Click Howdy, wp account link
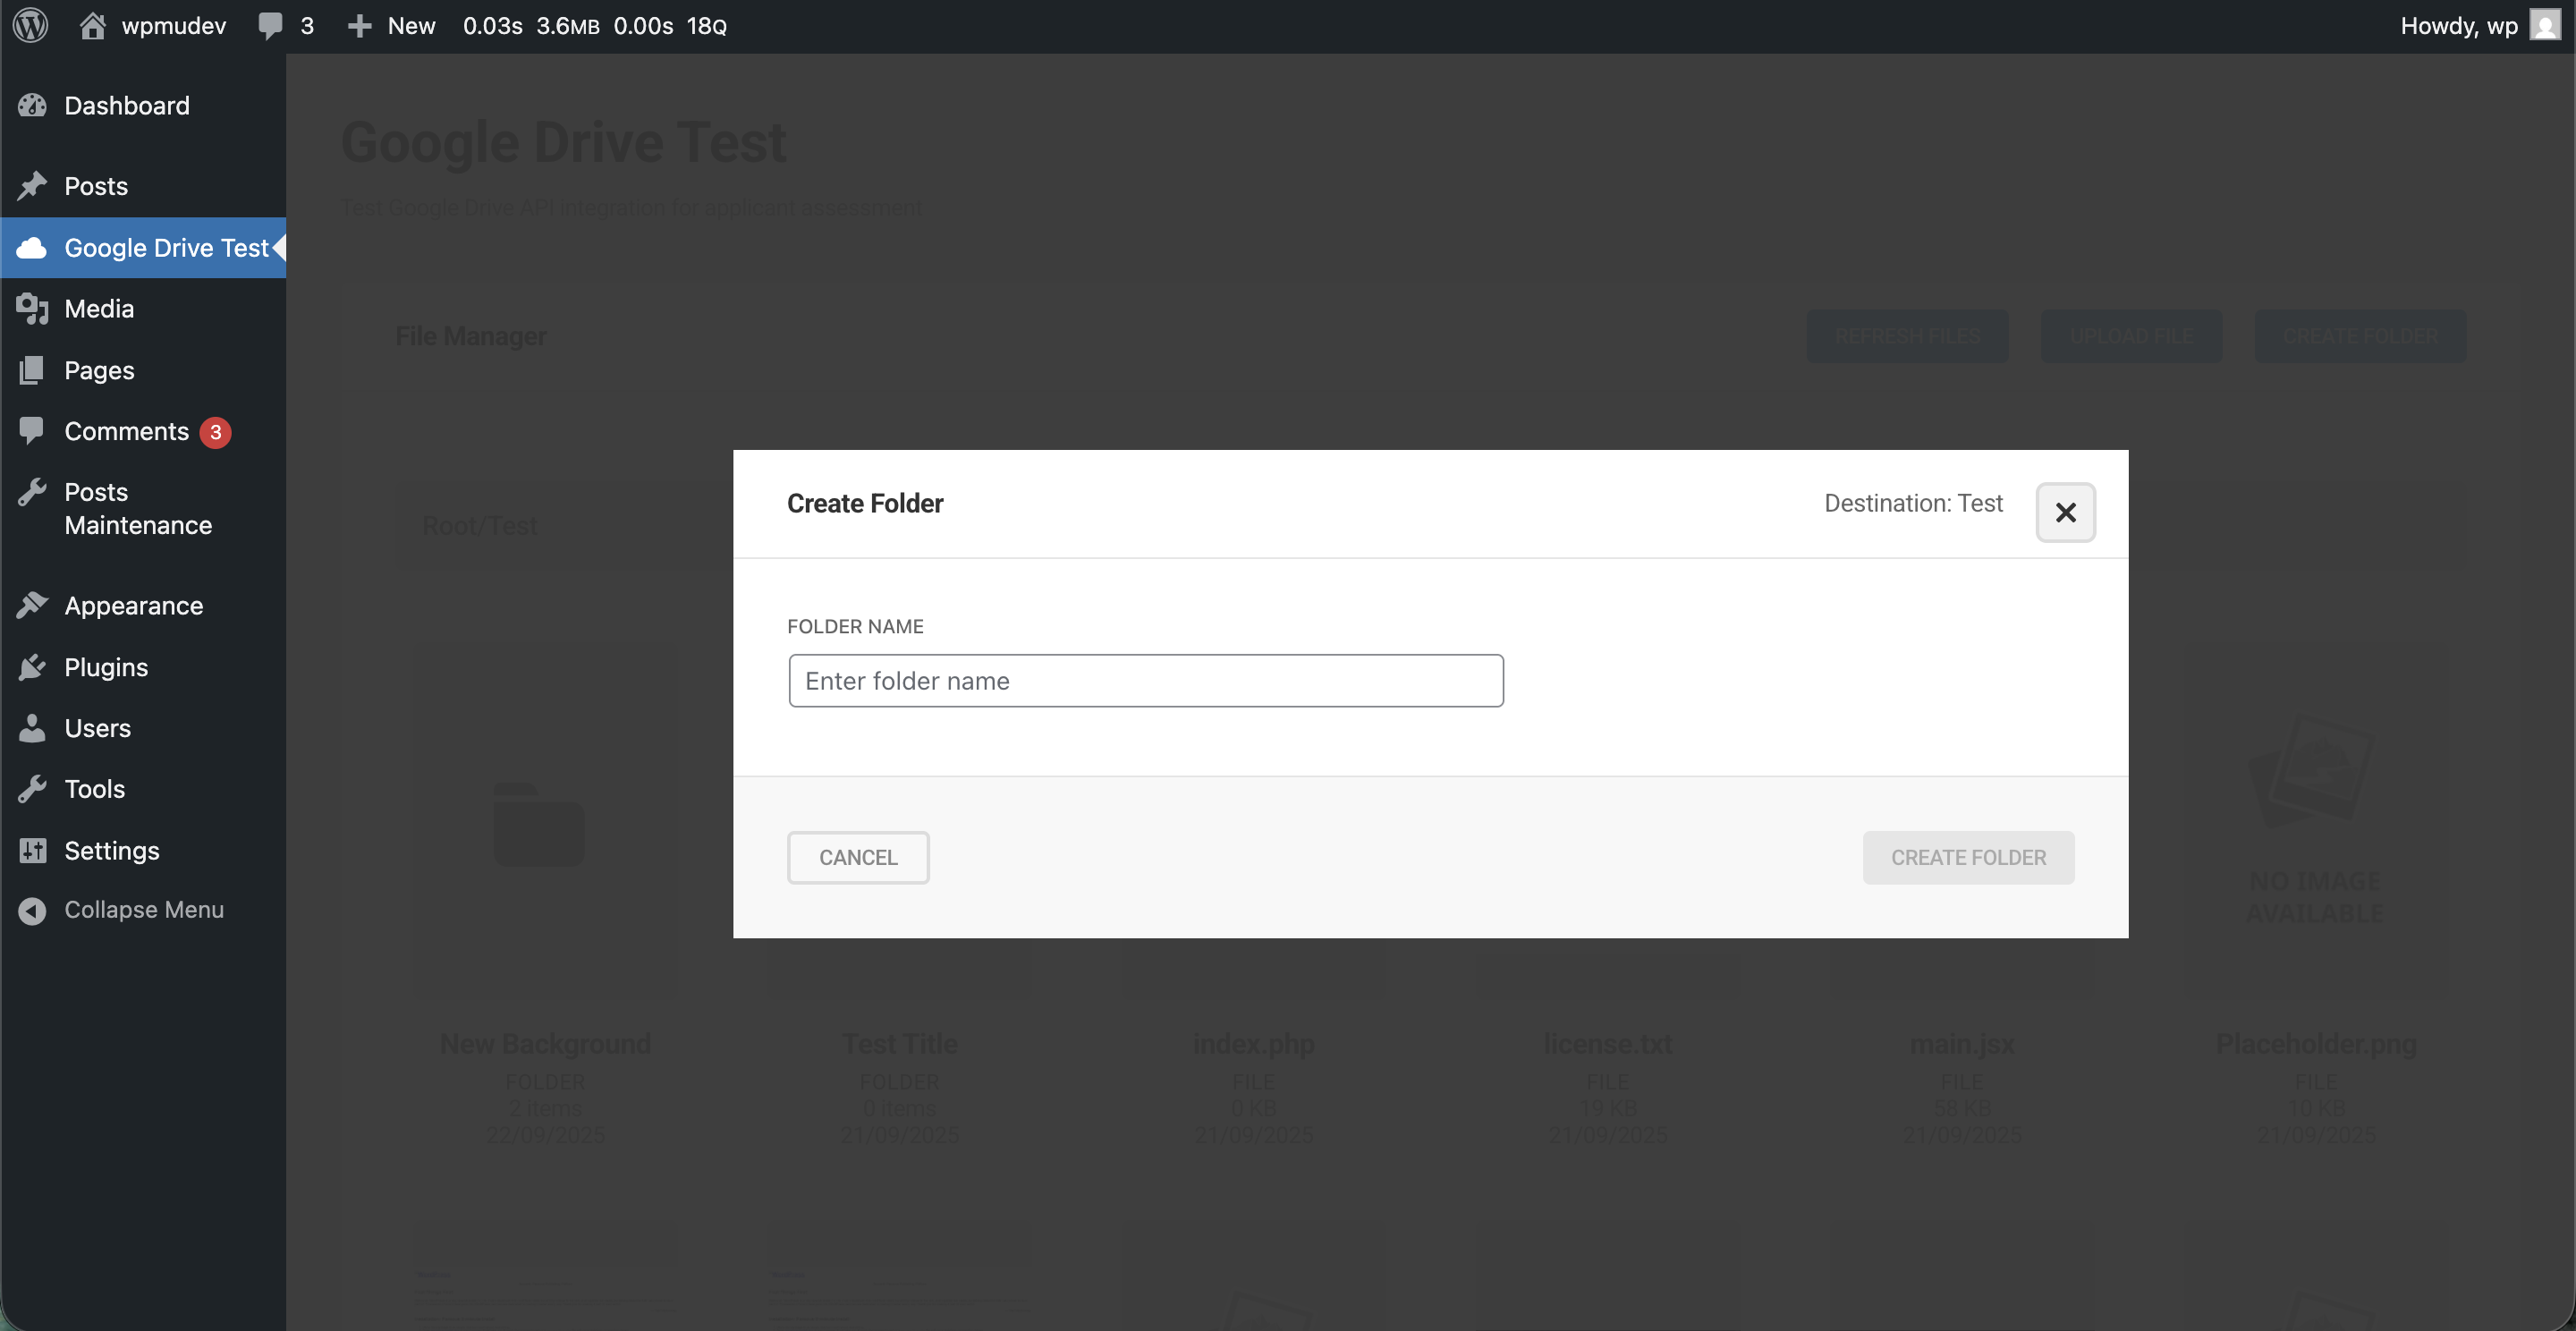Viewport: 2576px width, 1331px height. [2459, 26]
